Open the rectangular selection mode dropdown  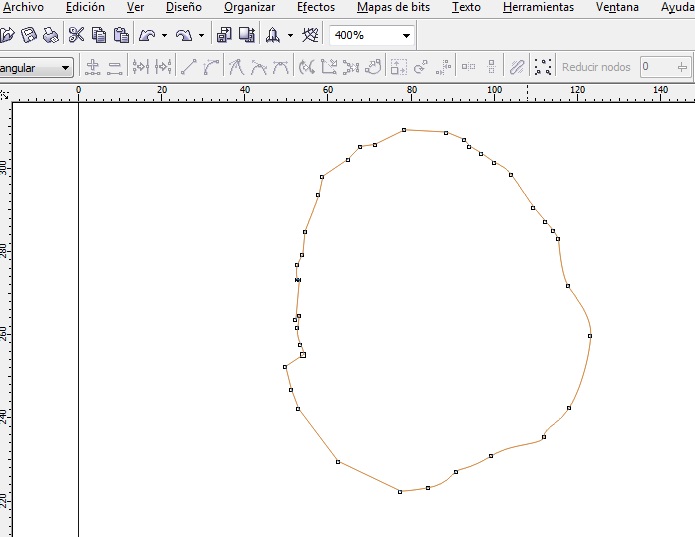(x=65, y=68)
